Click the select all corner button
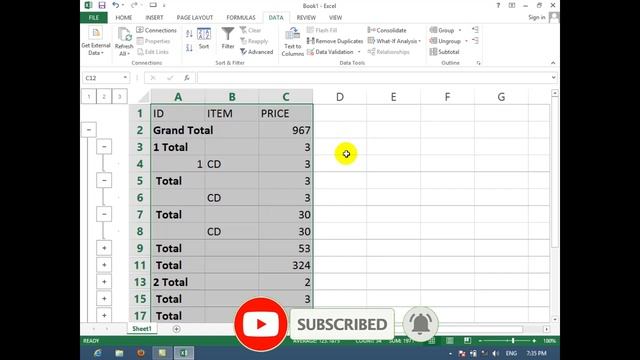 pyautogui.click(x=144, y=97)
